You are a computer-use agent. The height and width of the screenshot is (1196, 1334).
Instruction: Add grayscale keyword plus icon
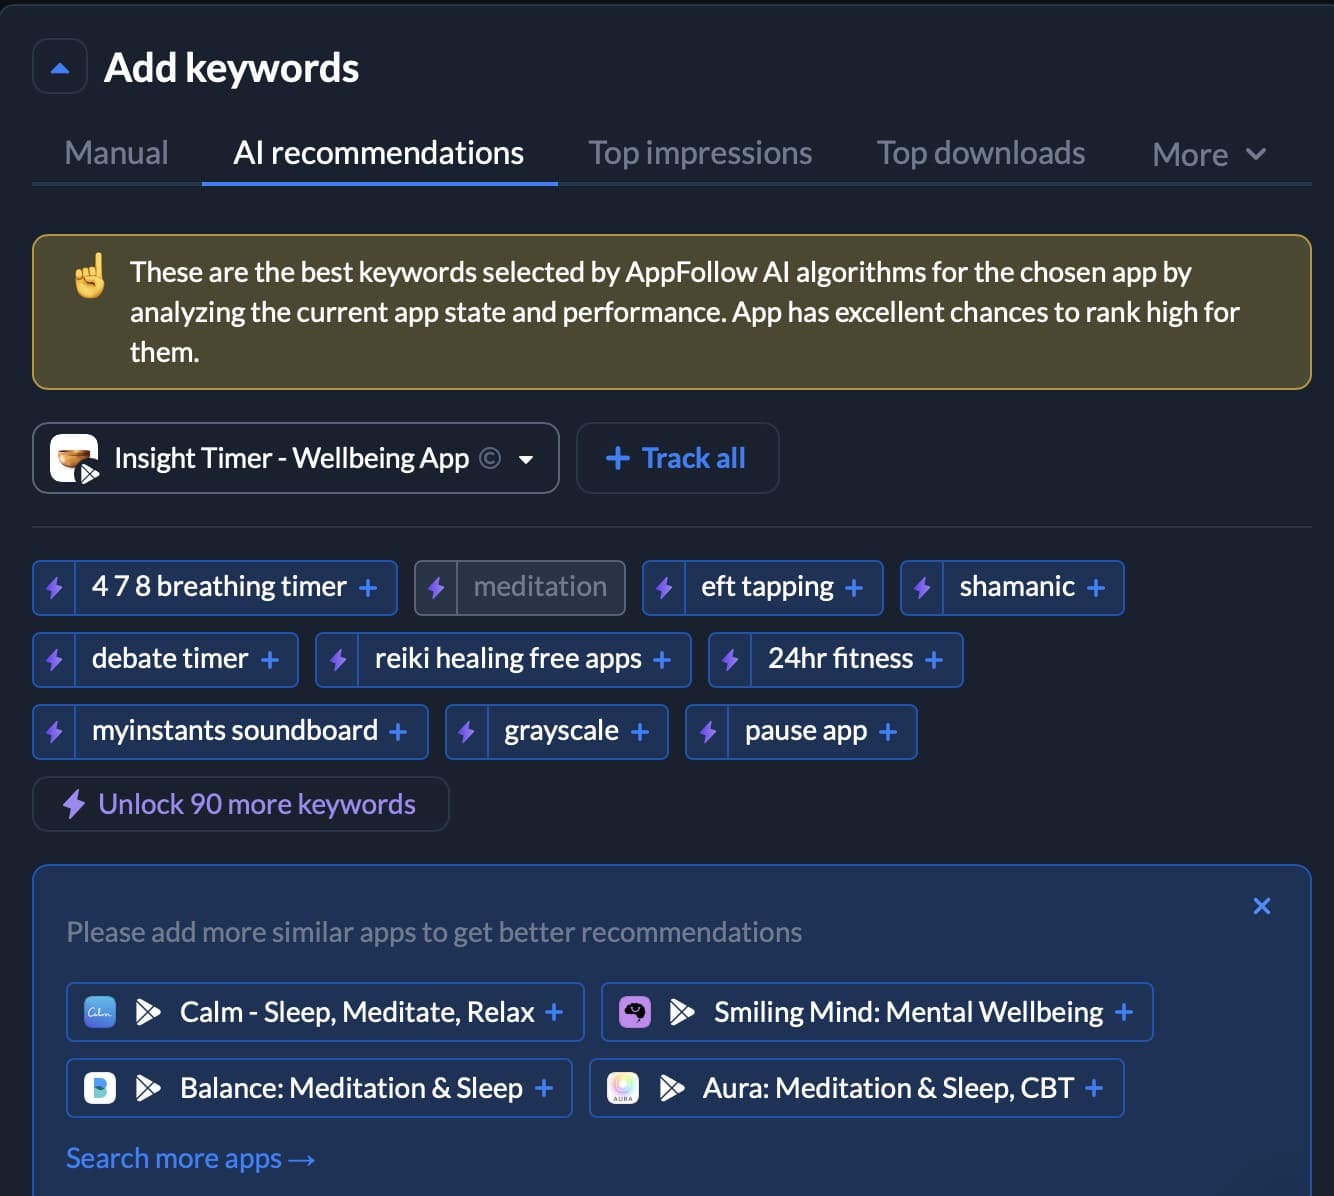(x=640, y=732)
